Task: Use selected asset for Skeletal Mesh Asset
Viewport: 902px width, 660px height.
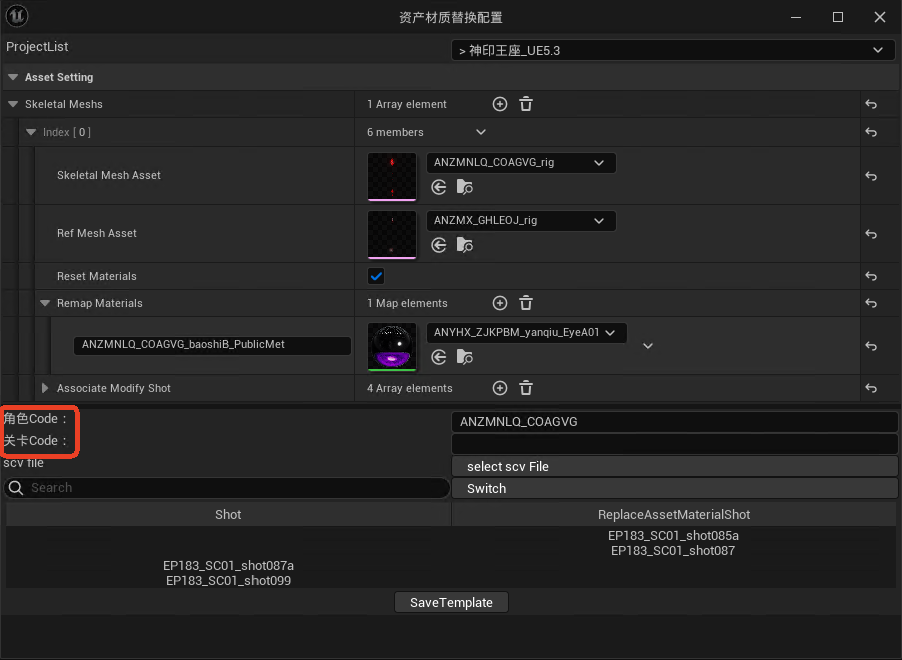Action: [438, 187]
